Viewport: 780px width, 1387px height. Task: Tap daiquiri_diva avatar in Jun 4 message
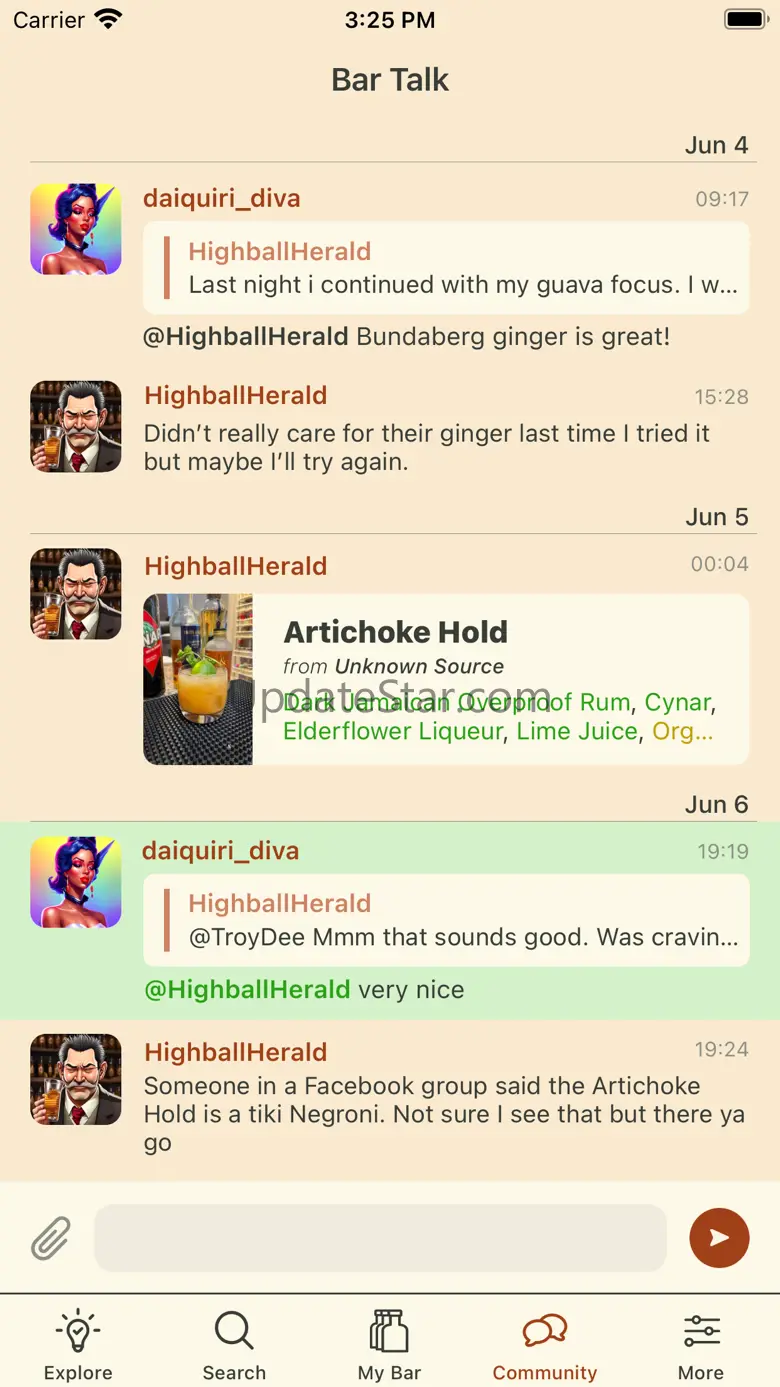(76, 229)
